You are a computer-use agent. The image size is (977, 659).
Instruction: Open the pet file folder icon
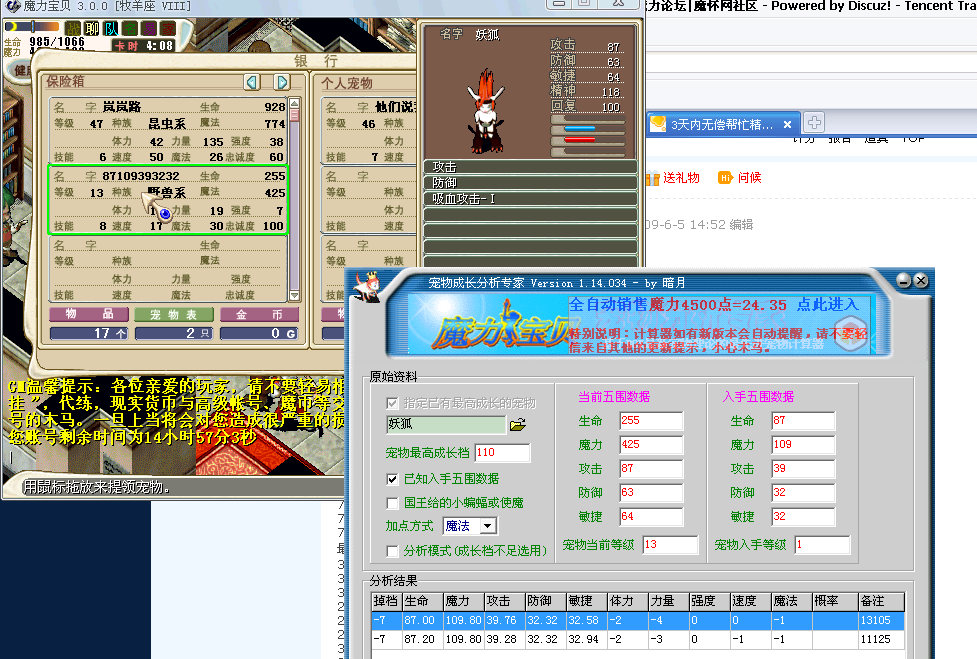point(518,425)
